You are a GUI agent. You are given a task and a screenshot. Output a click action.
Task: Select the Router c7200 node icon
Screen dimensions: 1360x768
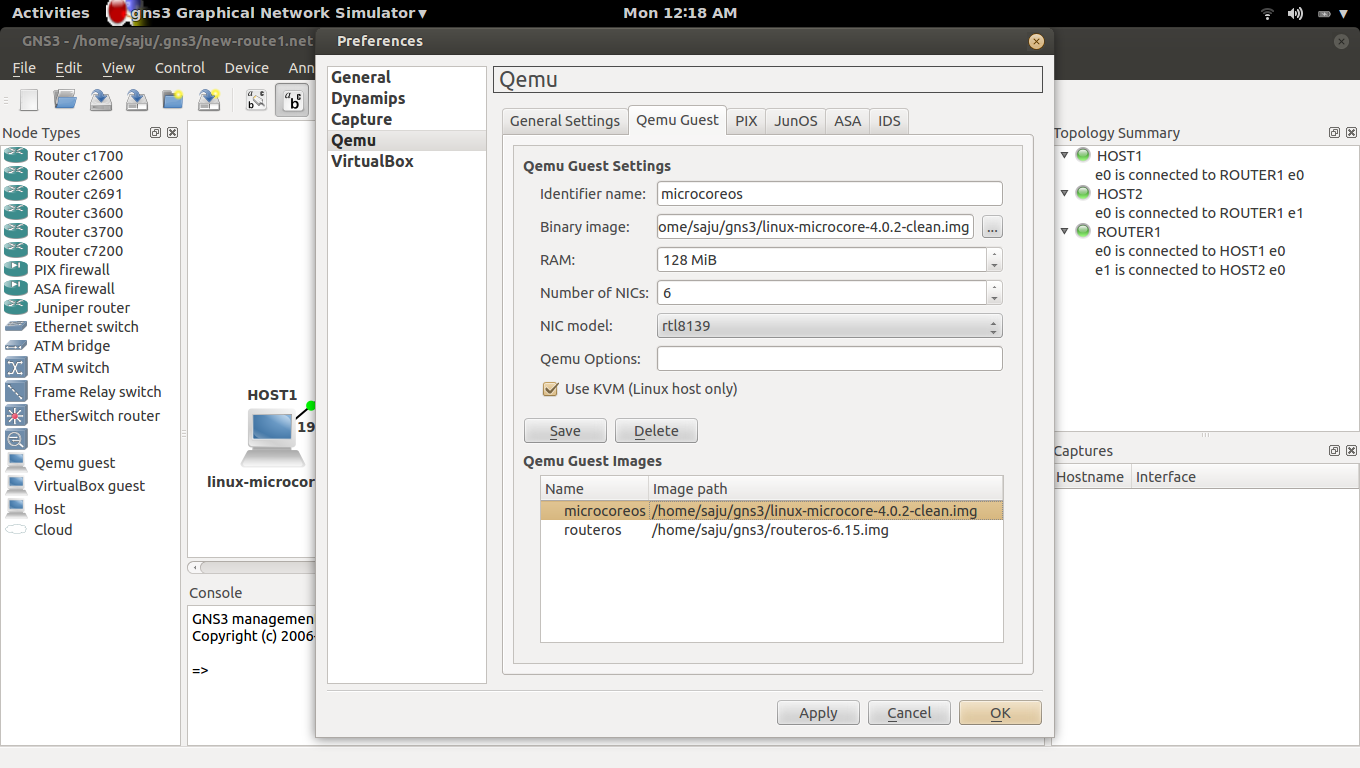16,251
